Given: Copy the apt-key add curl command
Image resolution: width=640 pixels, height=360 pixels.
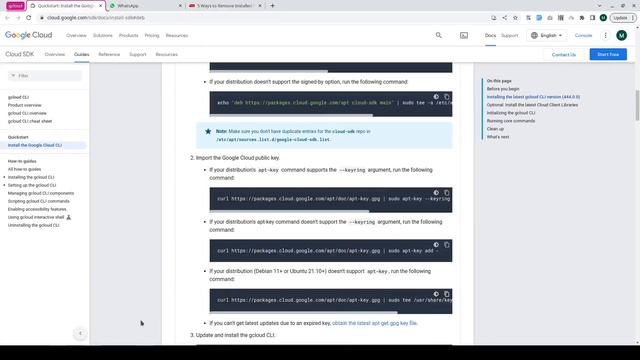Looking at the screenshot, I should point(447,245).
